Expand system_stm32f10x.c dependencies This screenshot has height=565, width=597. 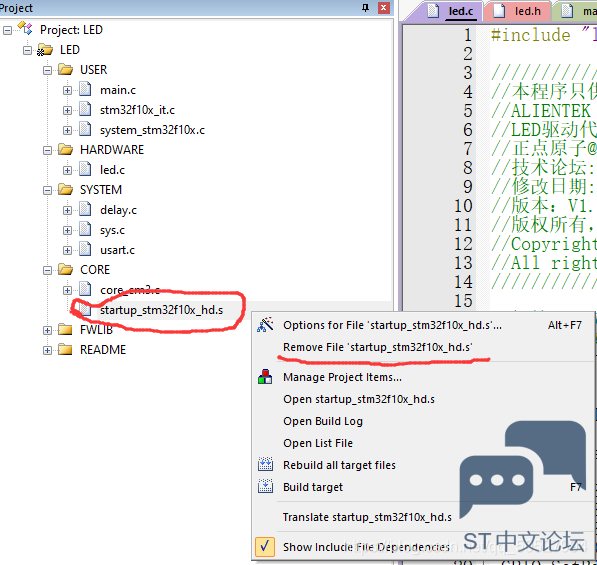pos(67,130)
